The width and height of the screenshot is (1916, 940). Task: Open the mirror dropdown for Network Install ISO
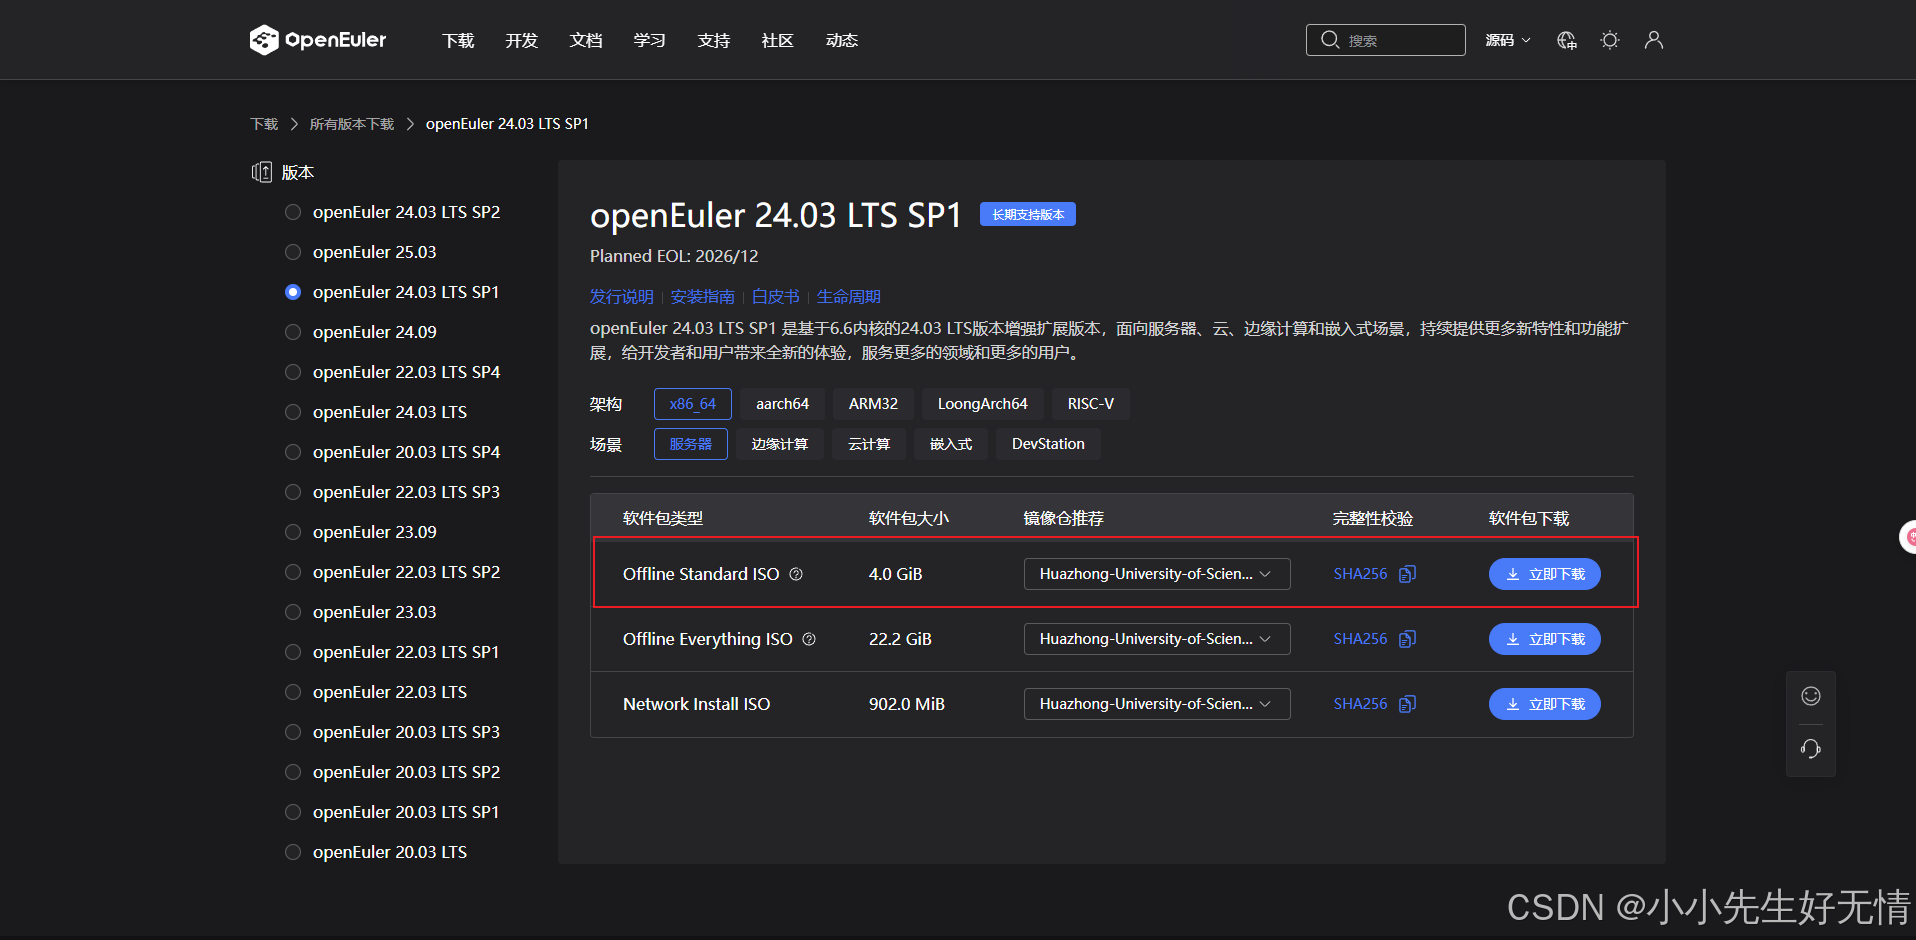coord(1156,703)
